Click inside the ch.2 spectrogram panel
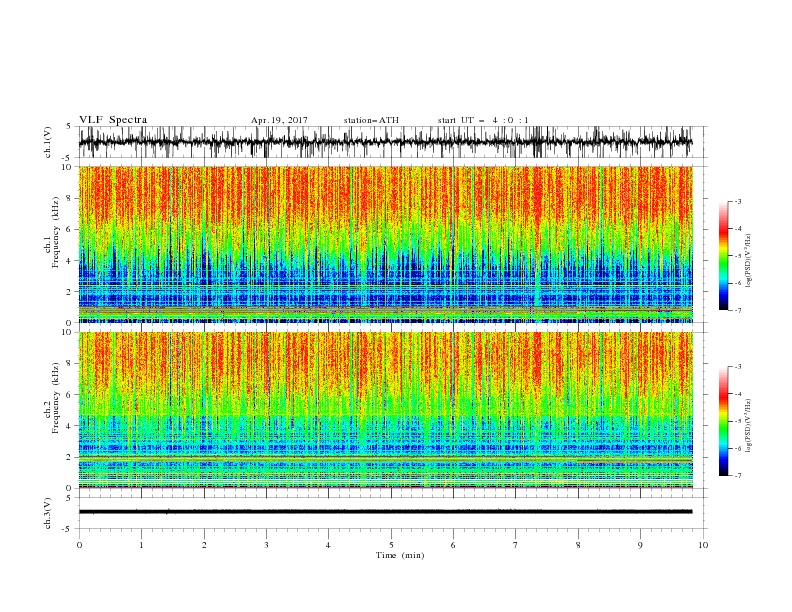The width and height of the screenshot is (792, 612). pos(385,410)
